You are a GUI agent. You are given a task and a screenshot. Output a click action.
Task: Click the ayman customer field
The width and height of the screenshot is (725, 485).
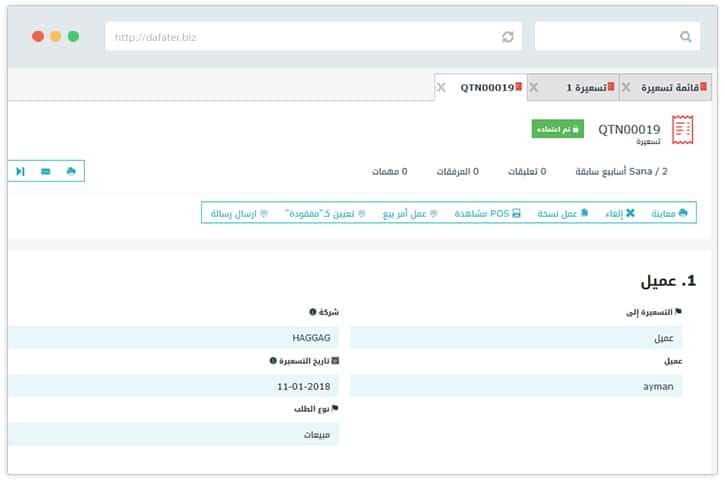(516, 386)
